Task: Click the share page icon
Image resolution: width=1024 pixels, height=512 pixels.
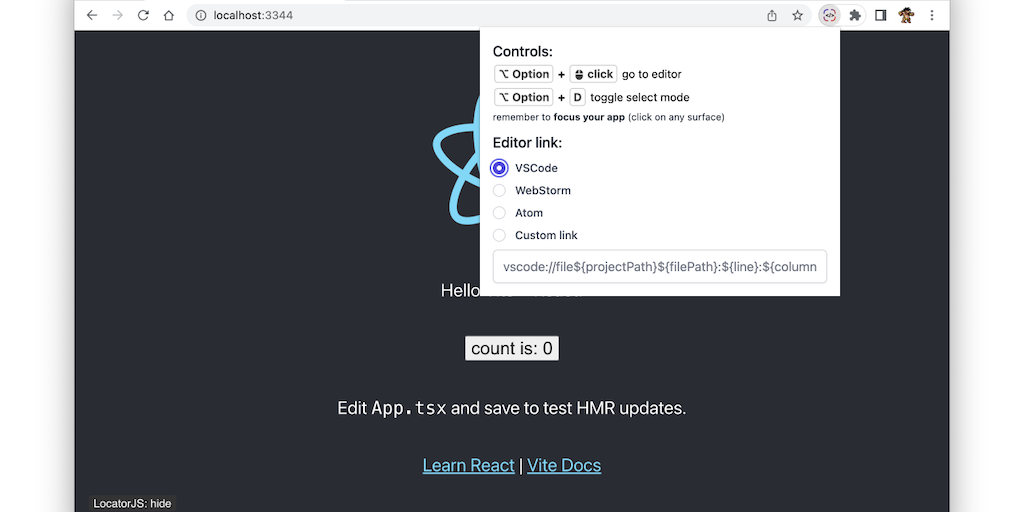Action: [772, 15]
